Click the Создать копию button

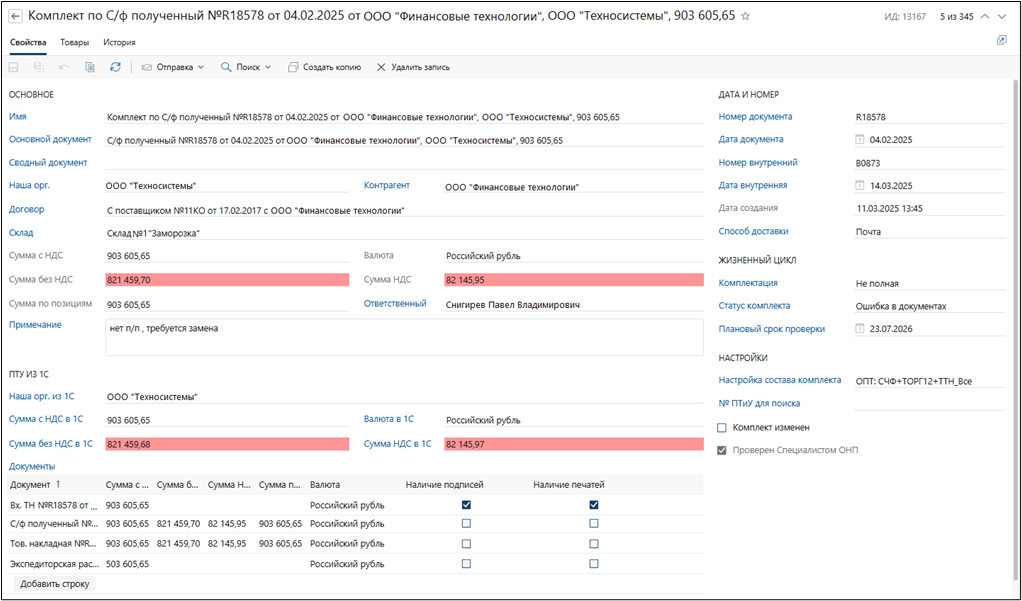pyautogui.click(x=324, y=67)
